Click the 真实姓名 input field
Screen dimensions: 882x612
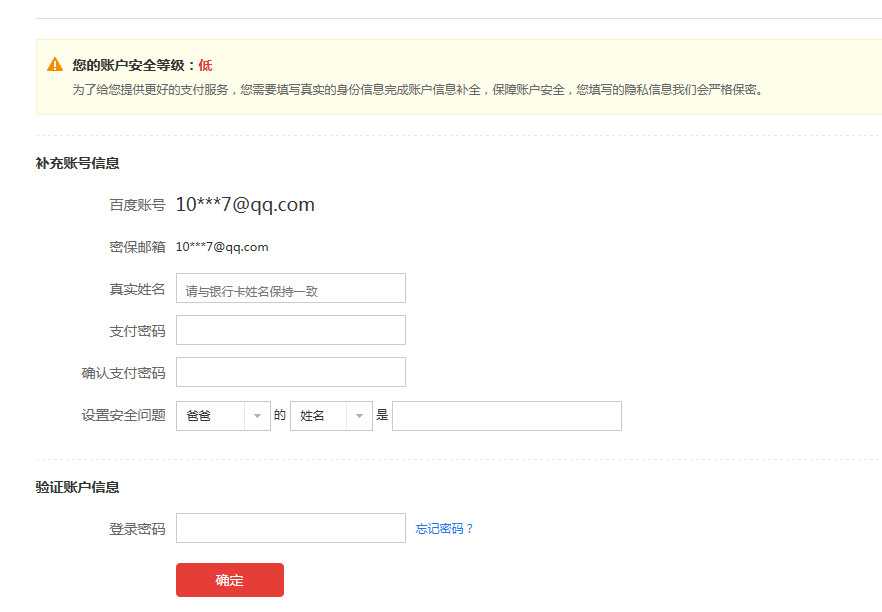point(290,288)
